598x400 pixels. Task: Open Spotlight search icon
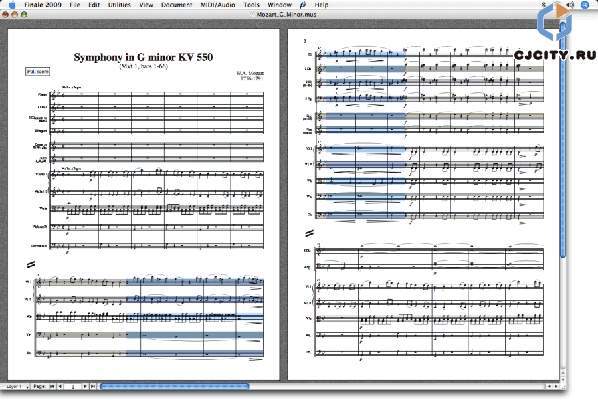pyautogui.click(x=585, y=5)
